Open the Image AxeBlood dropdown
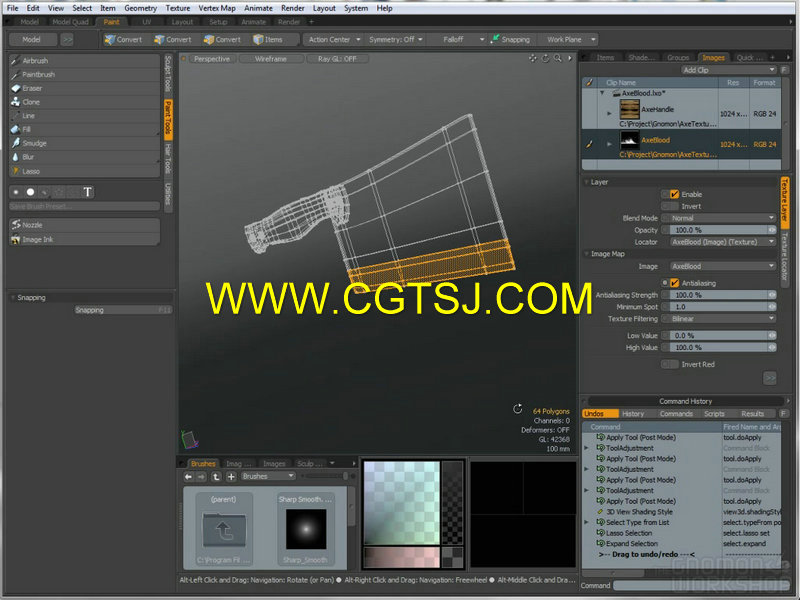Viewport: 800px width, 600px height. 721,266
